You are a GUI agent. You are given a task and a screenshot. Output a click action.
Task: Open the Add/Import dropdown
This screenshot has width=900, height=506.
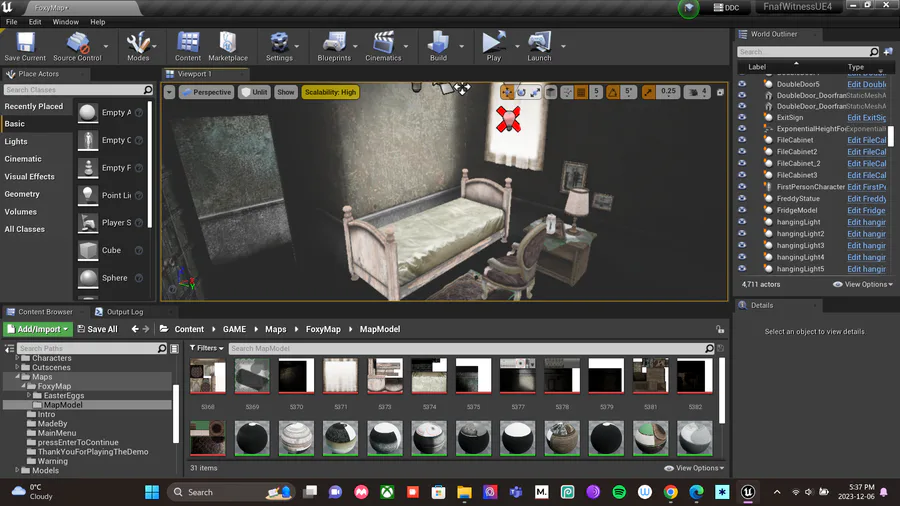[37, 329]
